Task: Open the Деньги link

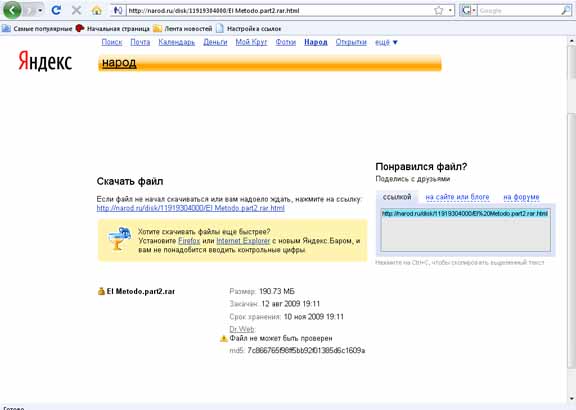Action: pos(215,42)
